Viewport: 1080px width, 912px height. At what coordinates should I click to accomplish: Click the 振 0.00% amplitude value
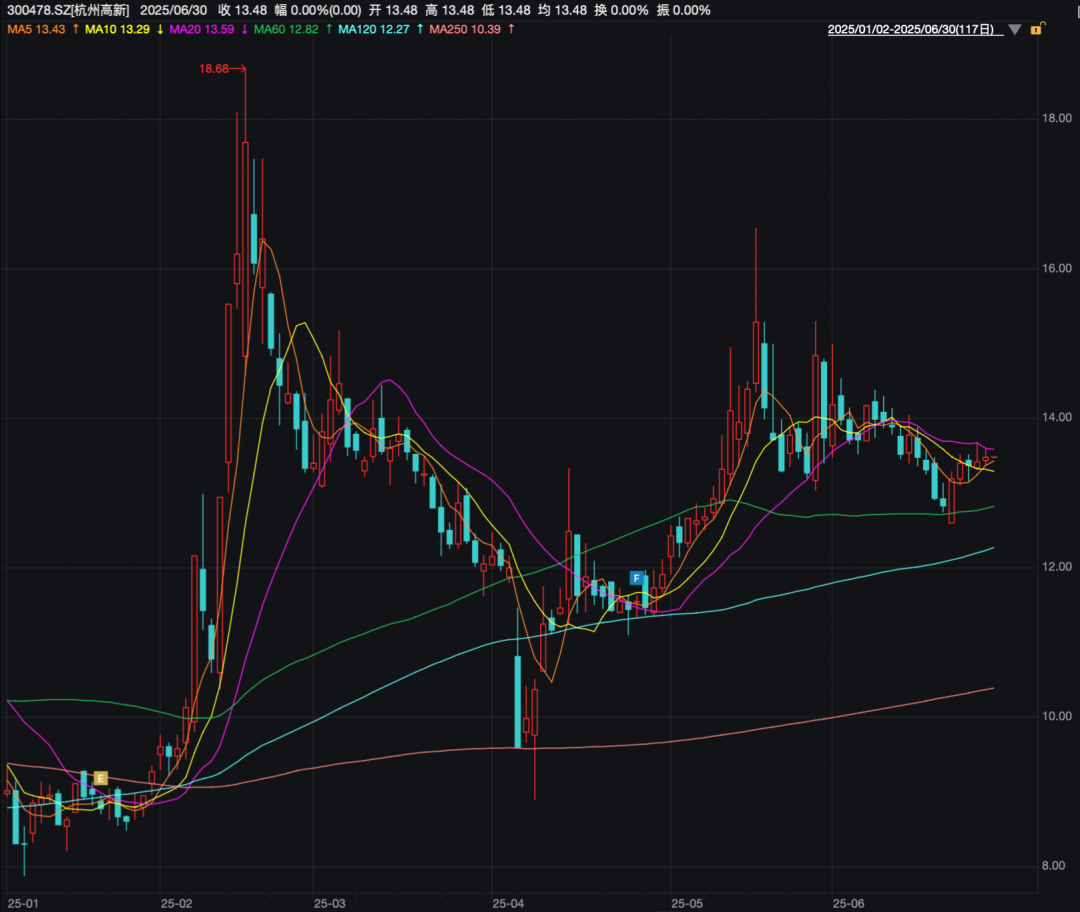point(683,10)
